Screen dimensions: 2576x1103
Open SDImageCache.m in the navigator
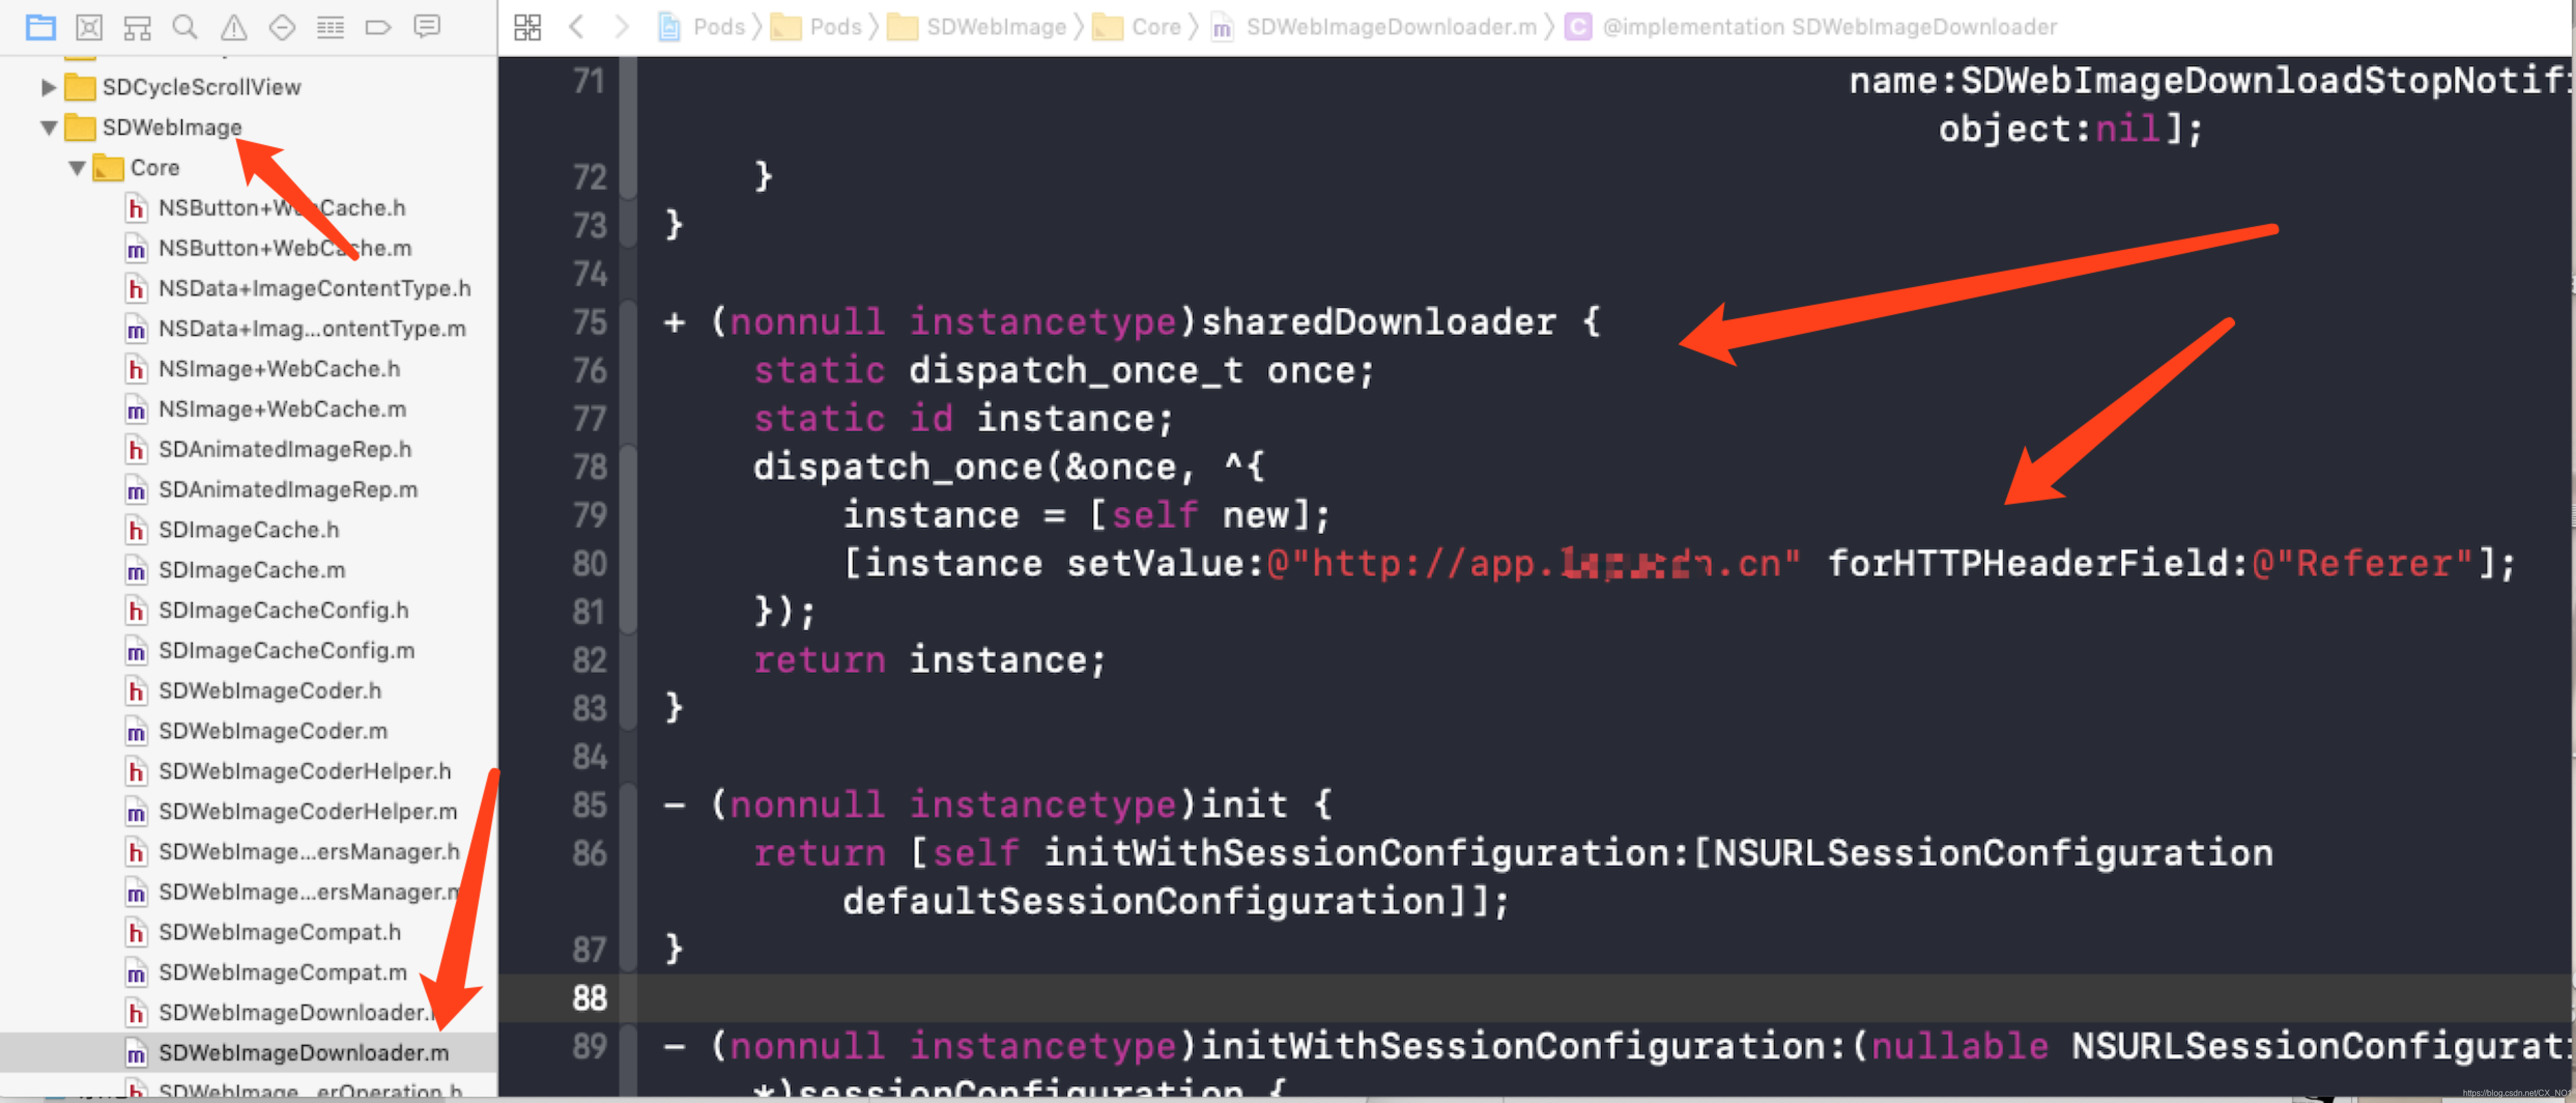pyautogui.click(x=251, y=570)
